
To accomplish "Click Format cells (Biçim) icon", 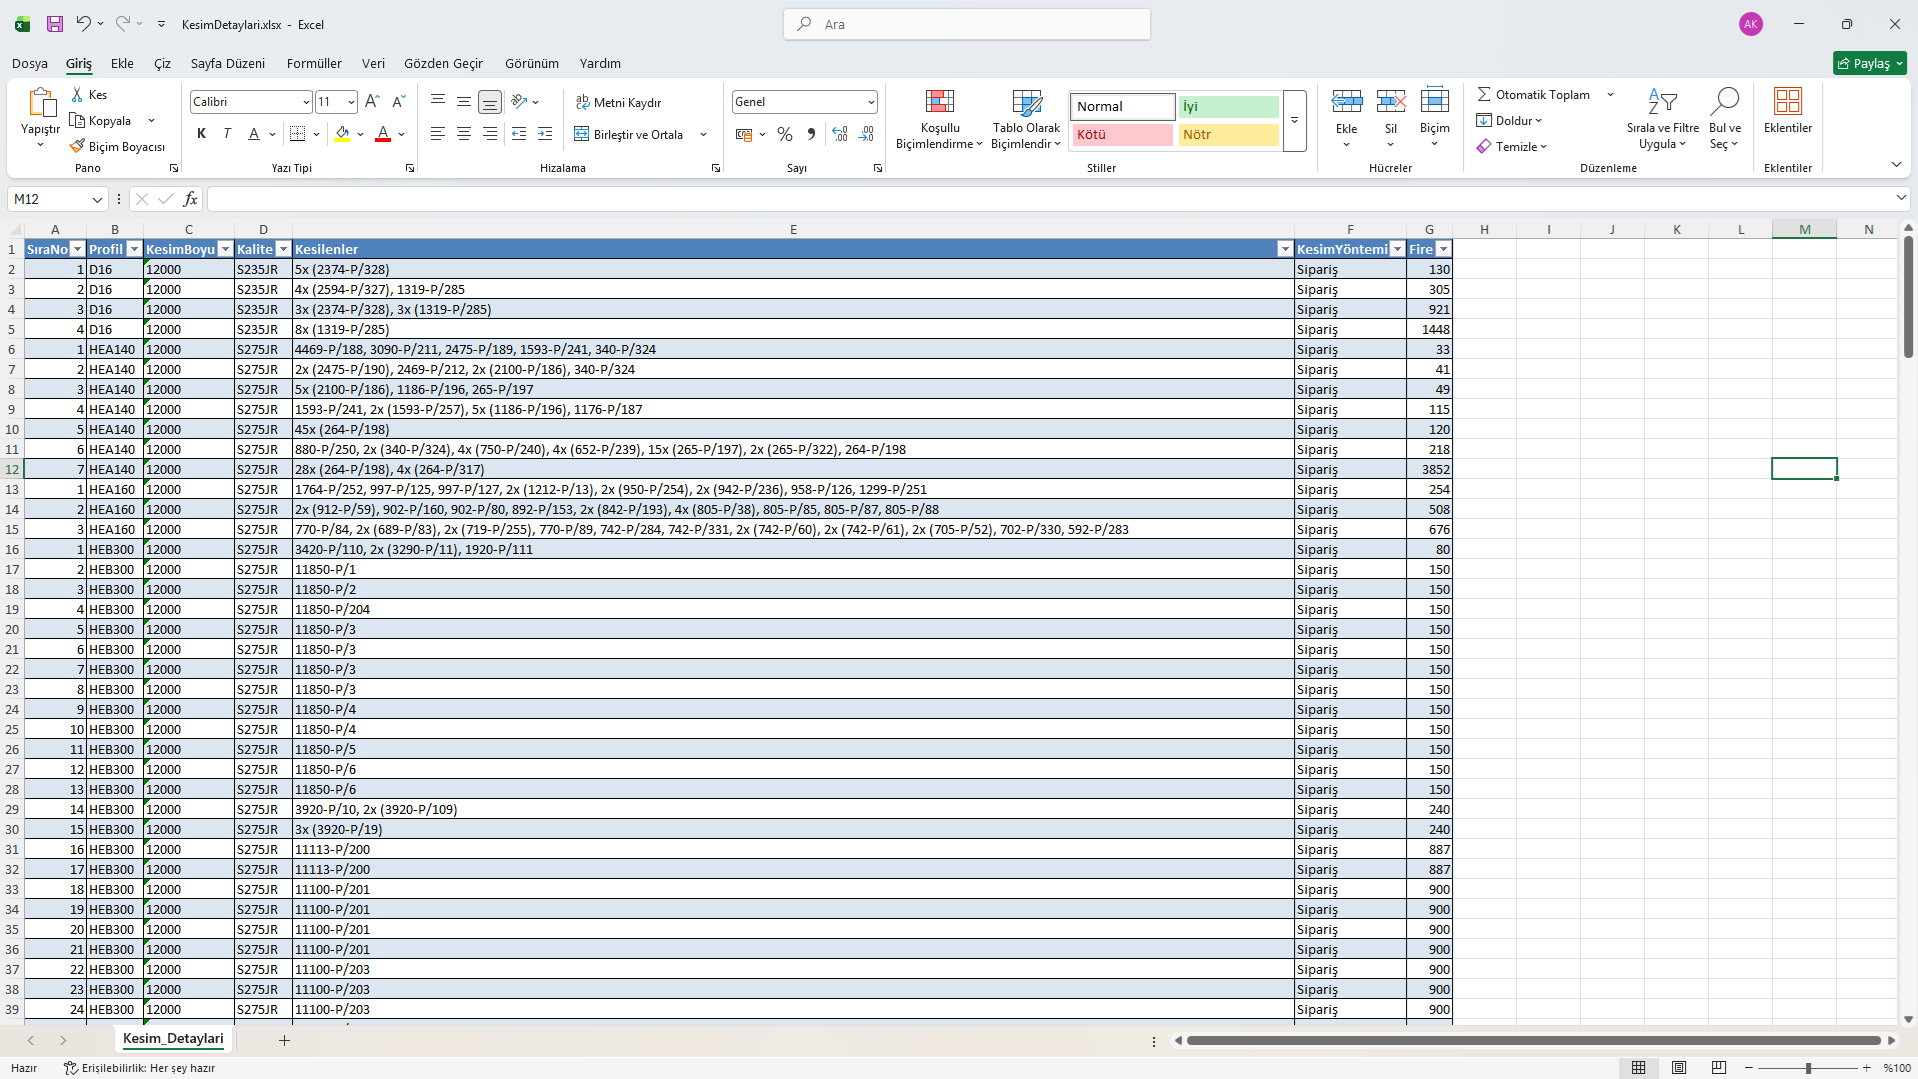I will pyautogui.click(x=1435, y=101).
